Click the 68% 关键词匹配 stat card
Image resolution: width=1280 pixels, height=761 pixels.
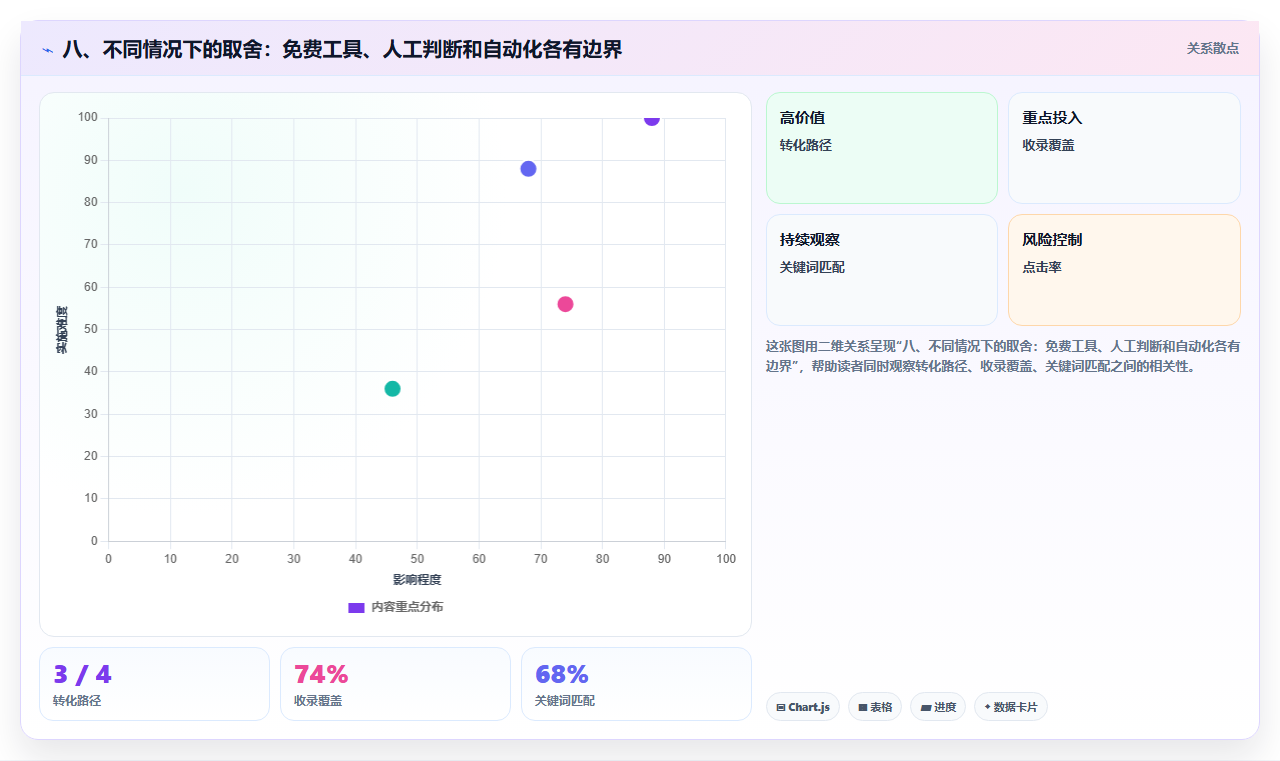coord(636,684)
